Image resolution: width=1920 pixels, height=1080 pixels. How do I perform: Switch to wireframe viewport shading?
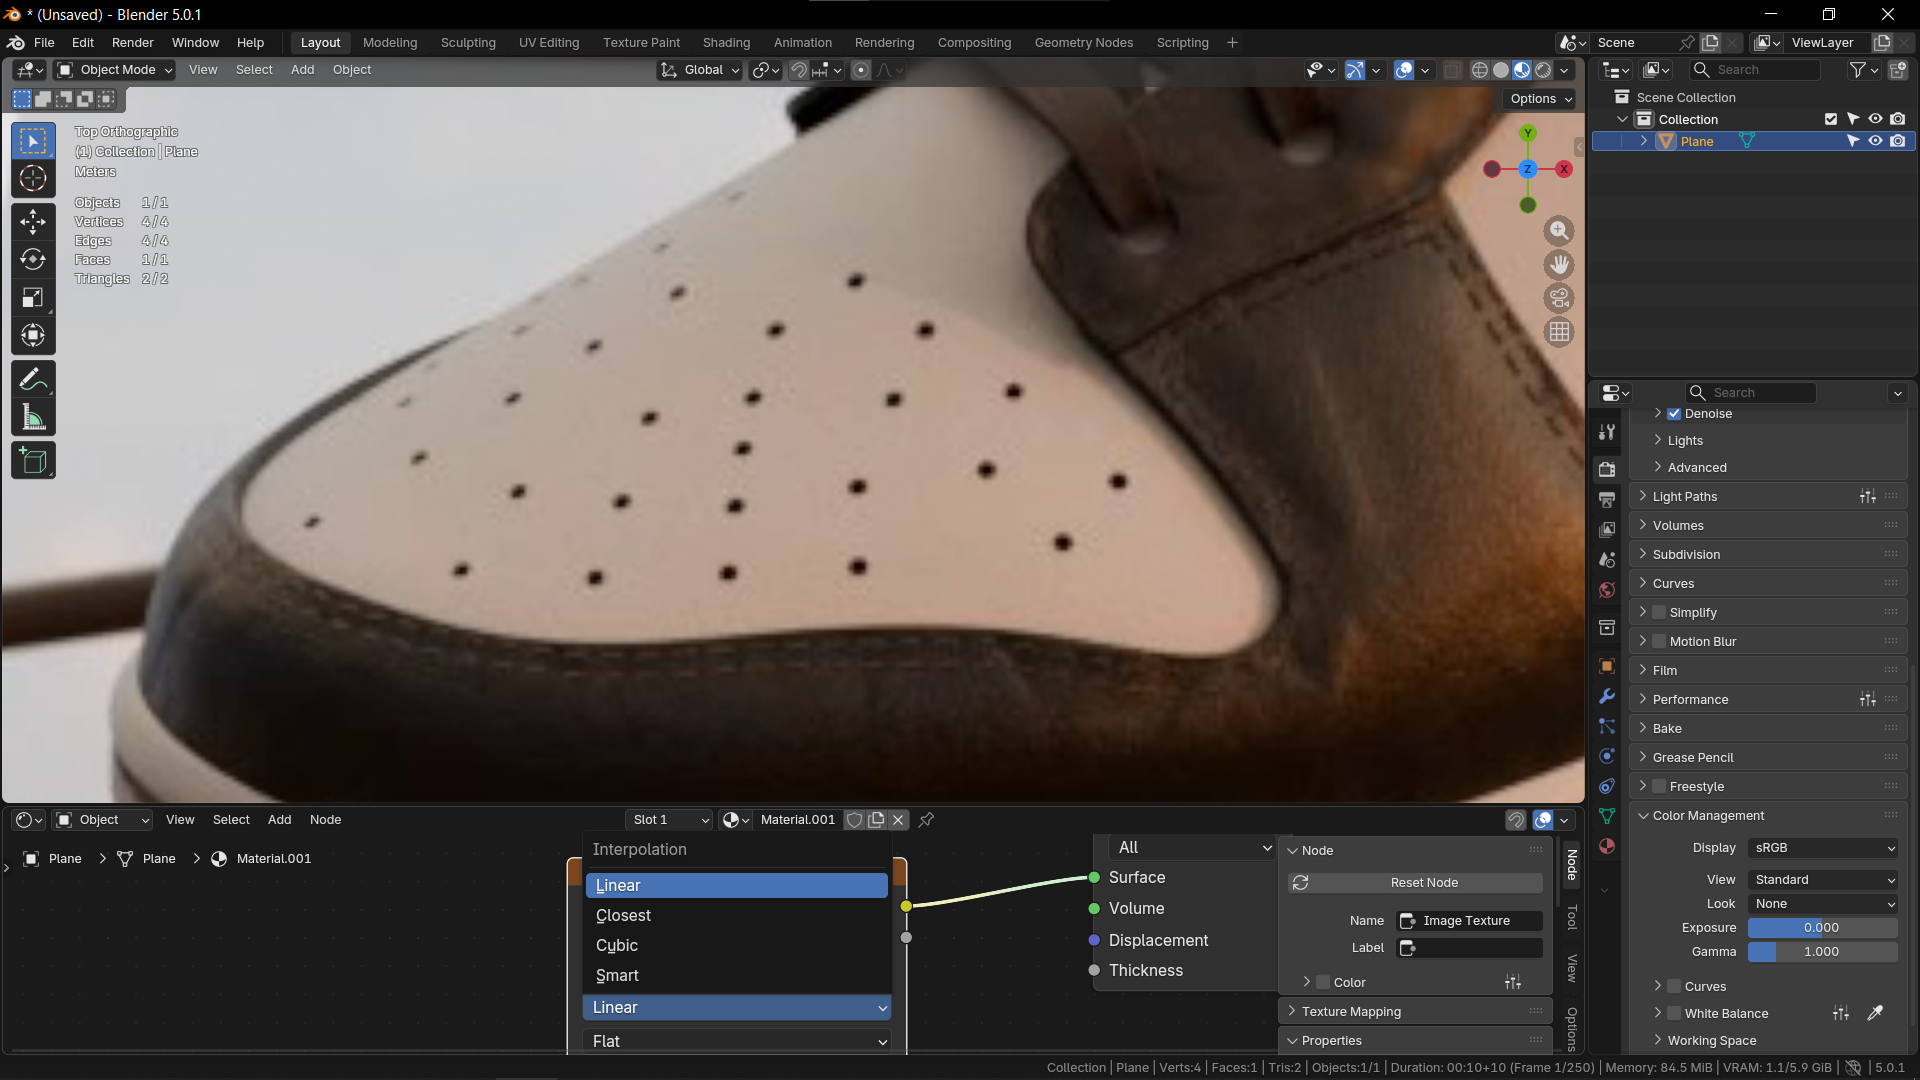point(1480,70)
